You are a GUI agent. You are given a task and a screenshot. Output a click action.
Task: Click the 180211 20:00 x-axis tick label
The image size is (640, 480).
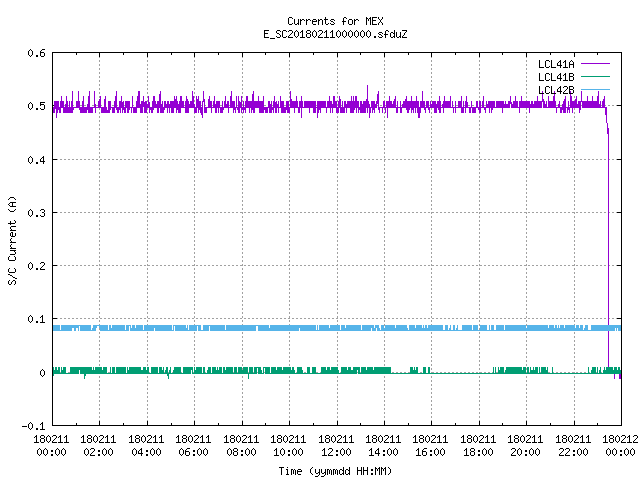point(525,446)
